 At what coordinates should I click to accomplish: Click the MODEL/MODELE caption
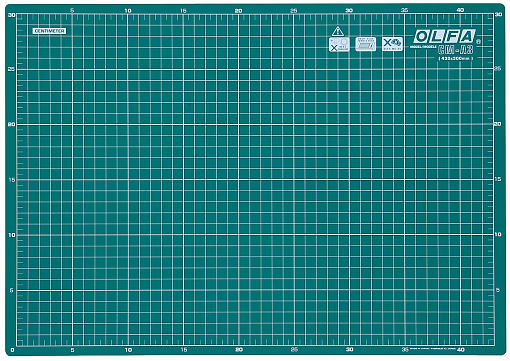coord(423,47)
